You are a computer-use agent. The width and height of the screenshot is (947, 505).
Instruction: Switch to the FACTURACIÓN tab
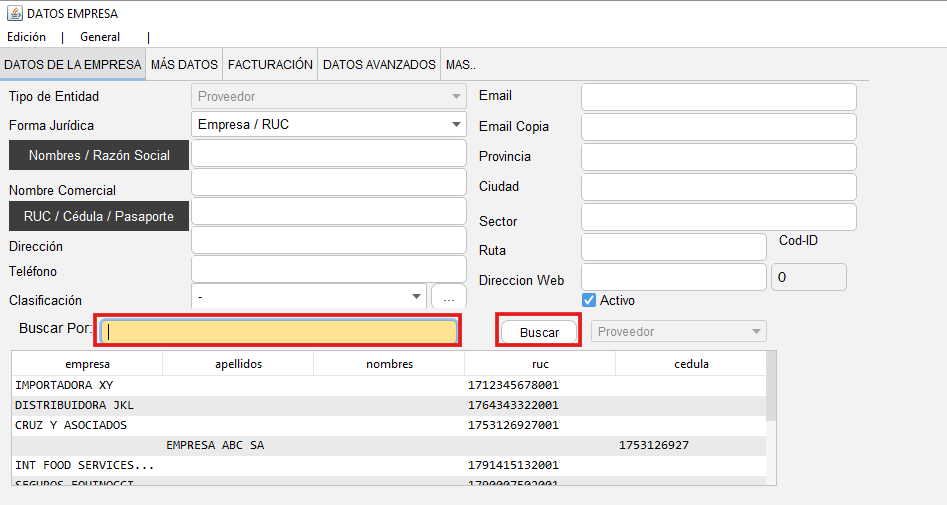tap(270, 64)
